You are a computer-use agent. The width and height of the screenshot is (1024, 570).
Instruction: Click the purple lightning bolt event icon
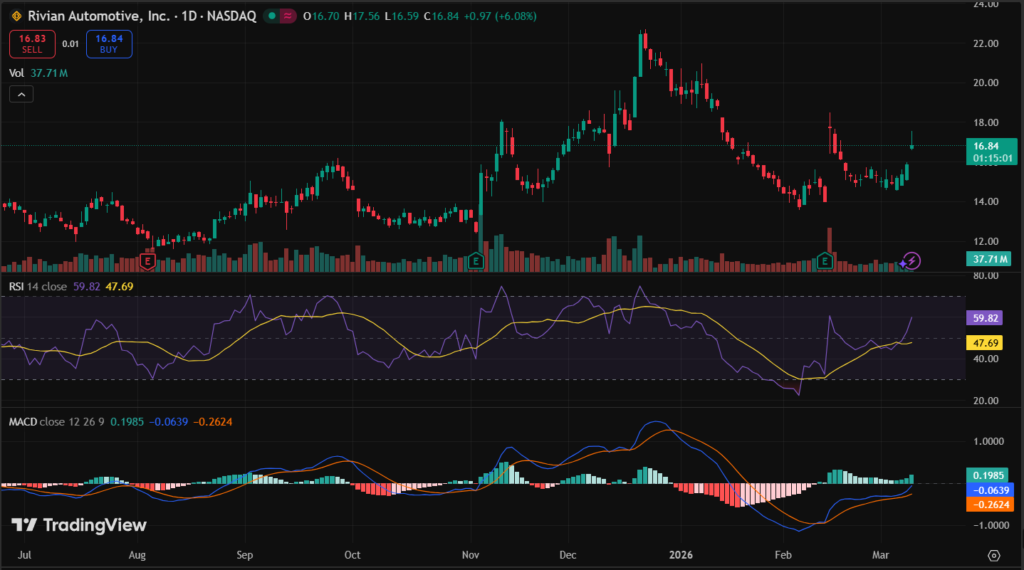coord(911,260)
